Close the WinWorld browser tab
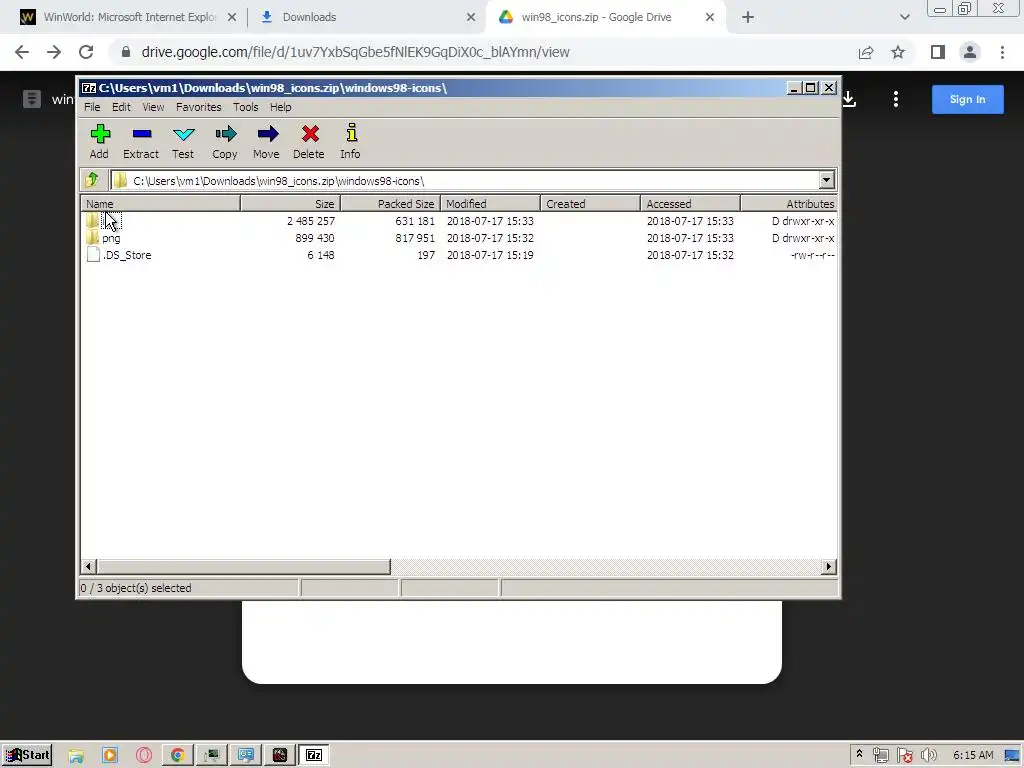This screenshot has height=768, width=1024. point(232,18)
